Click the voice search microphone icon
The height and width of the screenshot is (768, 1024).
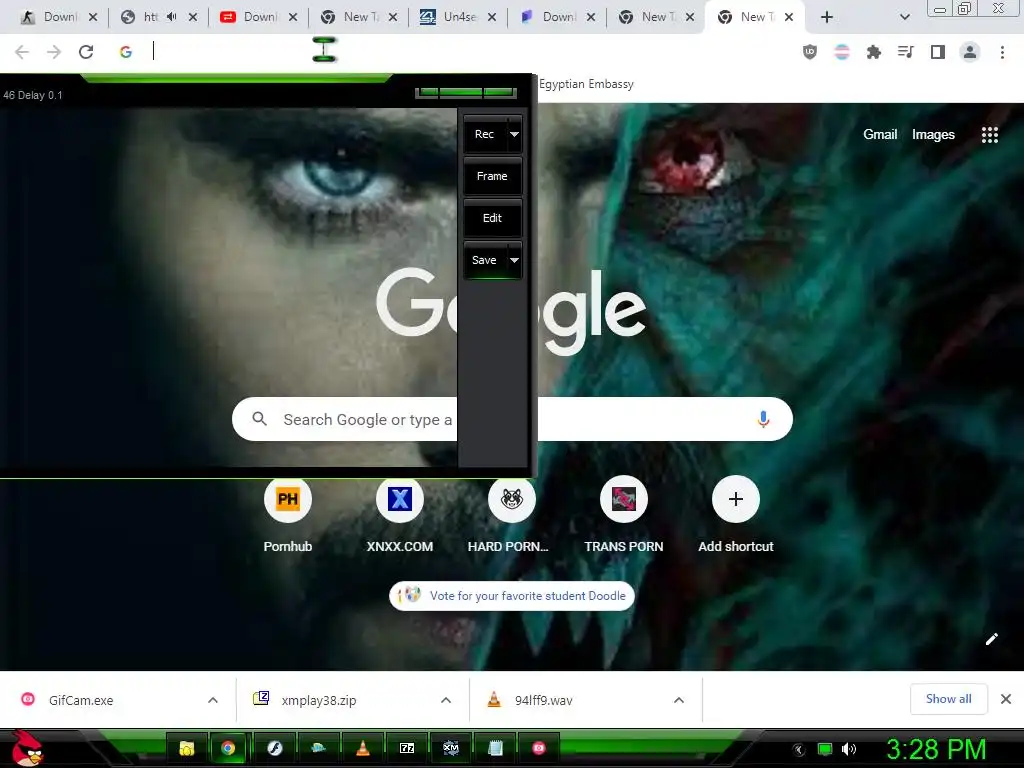(x=763, y=419)
